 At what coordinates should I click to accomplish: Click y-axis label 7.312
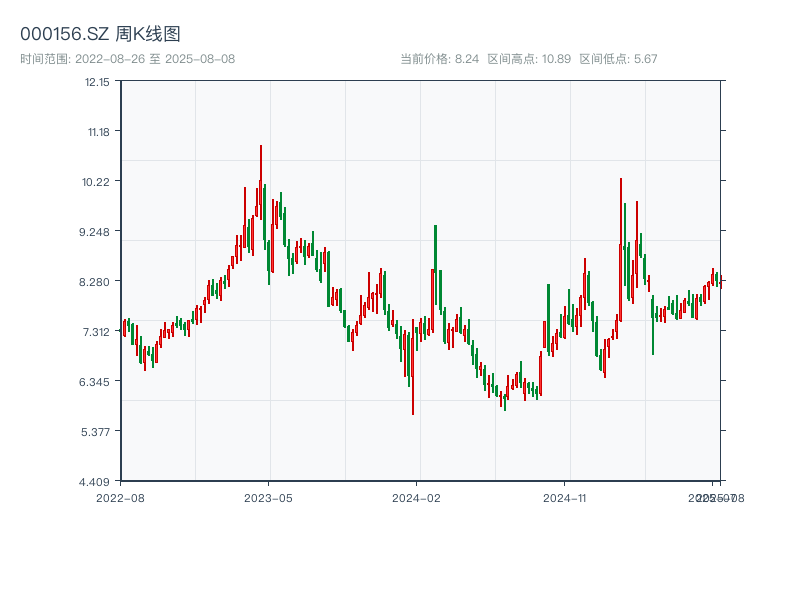click(96, 332)
